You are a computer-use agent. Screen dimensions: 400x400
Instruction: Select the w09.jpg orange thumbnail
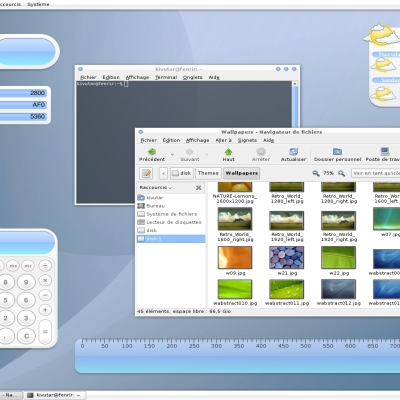click(x=235, y=258)
